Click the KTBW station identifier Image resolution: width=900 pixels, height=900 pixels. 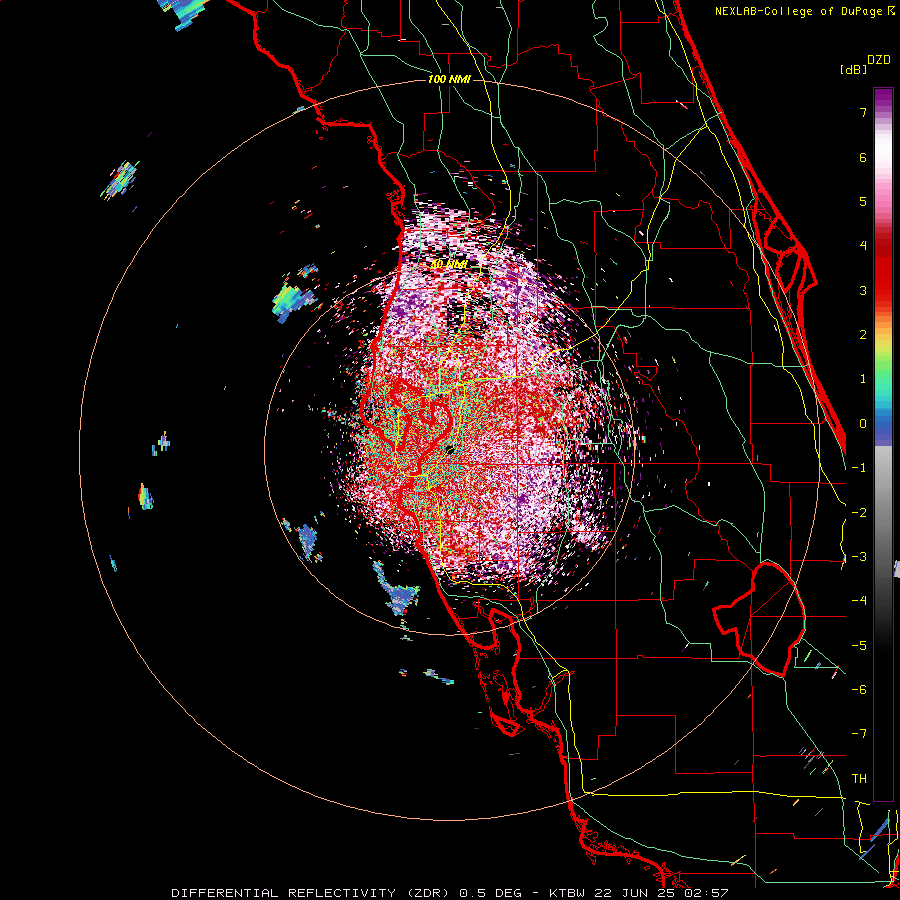[568, 893]
